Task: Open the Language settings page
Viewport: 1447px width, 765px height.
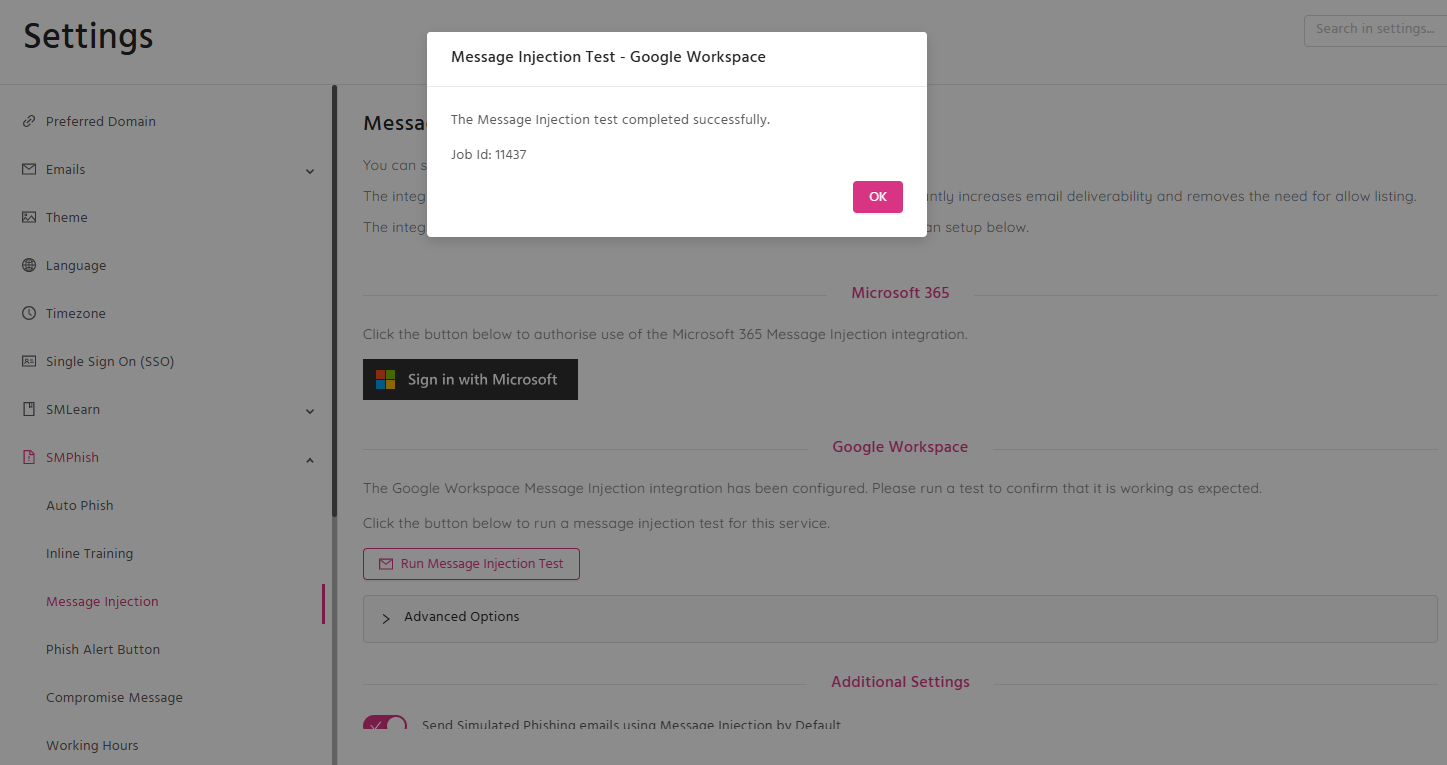Action: (x=76, y=265)
